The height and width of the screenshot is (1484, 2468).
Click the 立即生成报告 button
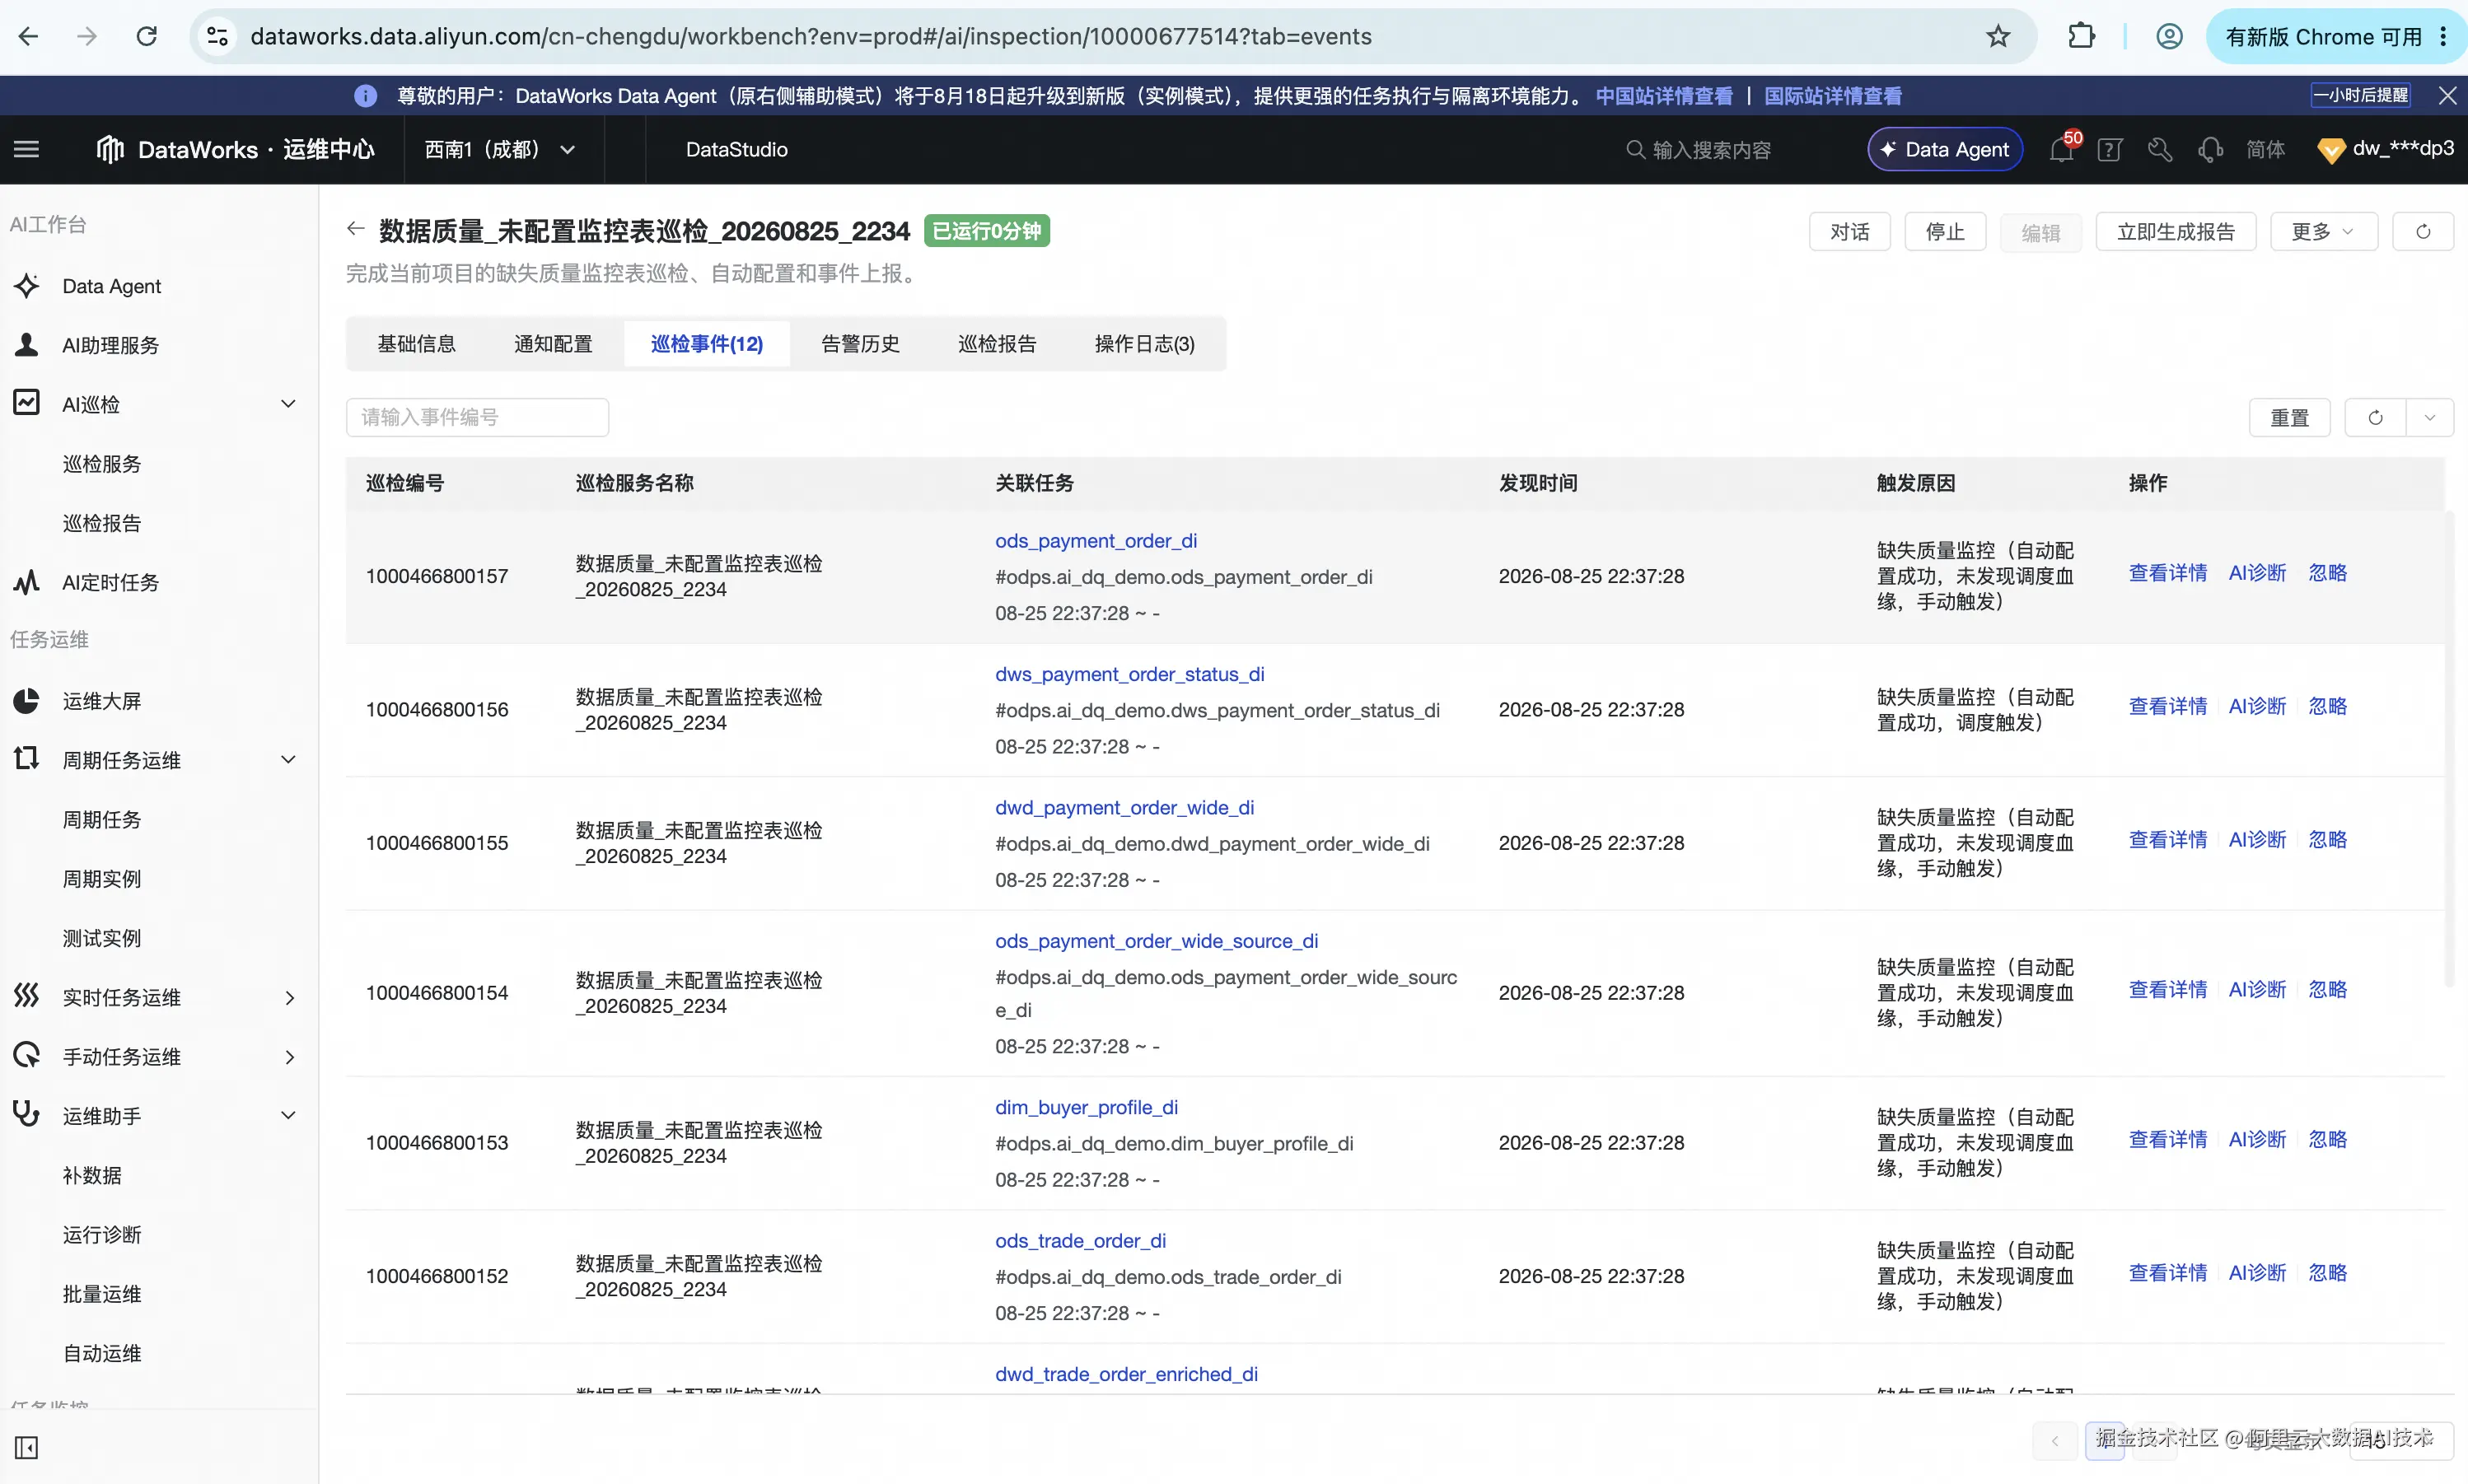pyautogui.click(x=2176, y=232)
